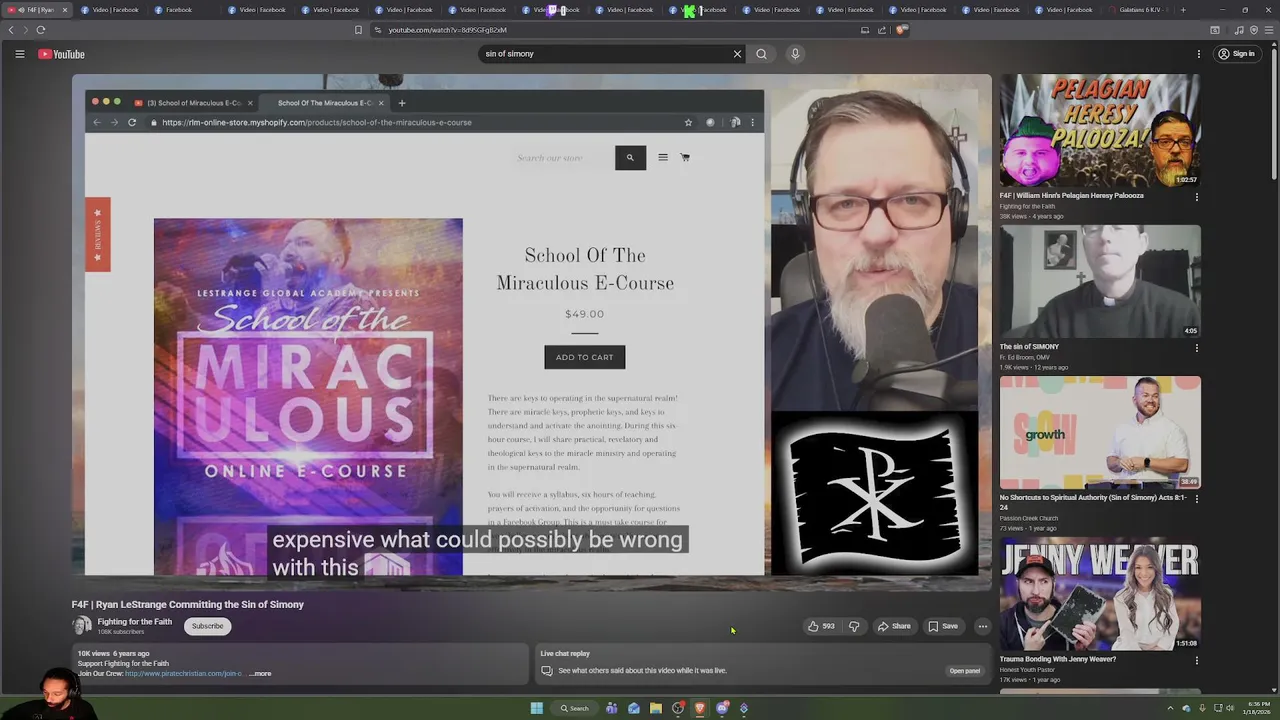Subscribe to Fighting for the Faith
The width and height of the screenshot is (1280, 720).
[207, 626]
